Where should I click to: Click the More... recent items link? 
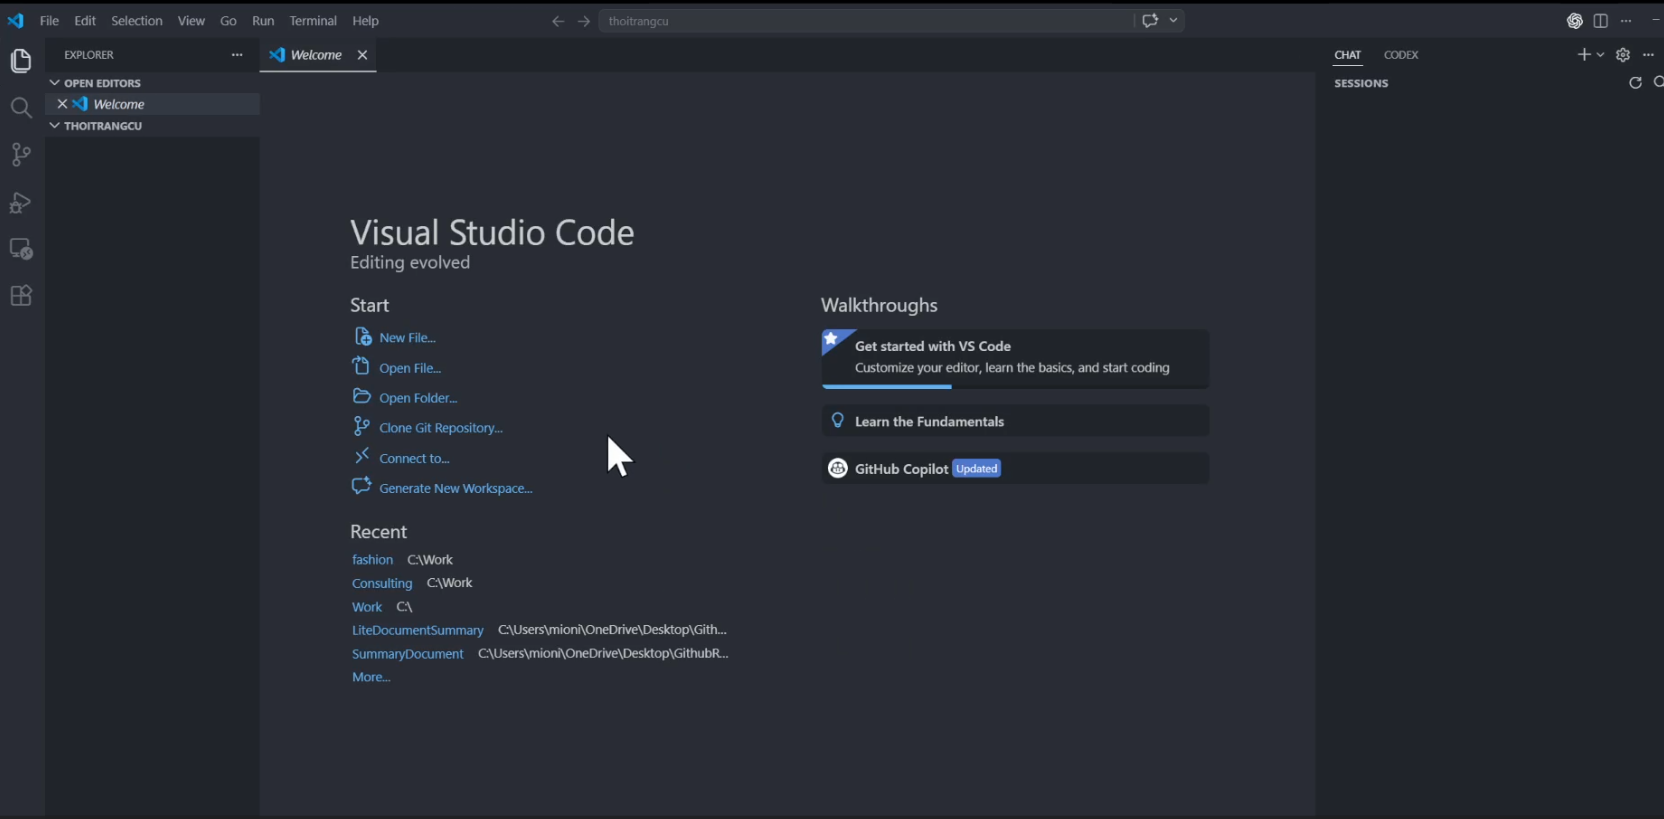pyautogui.click(x=371, y=677)
